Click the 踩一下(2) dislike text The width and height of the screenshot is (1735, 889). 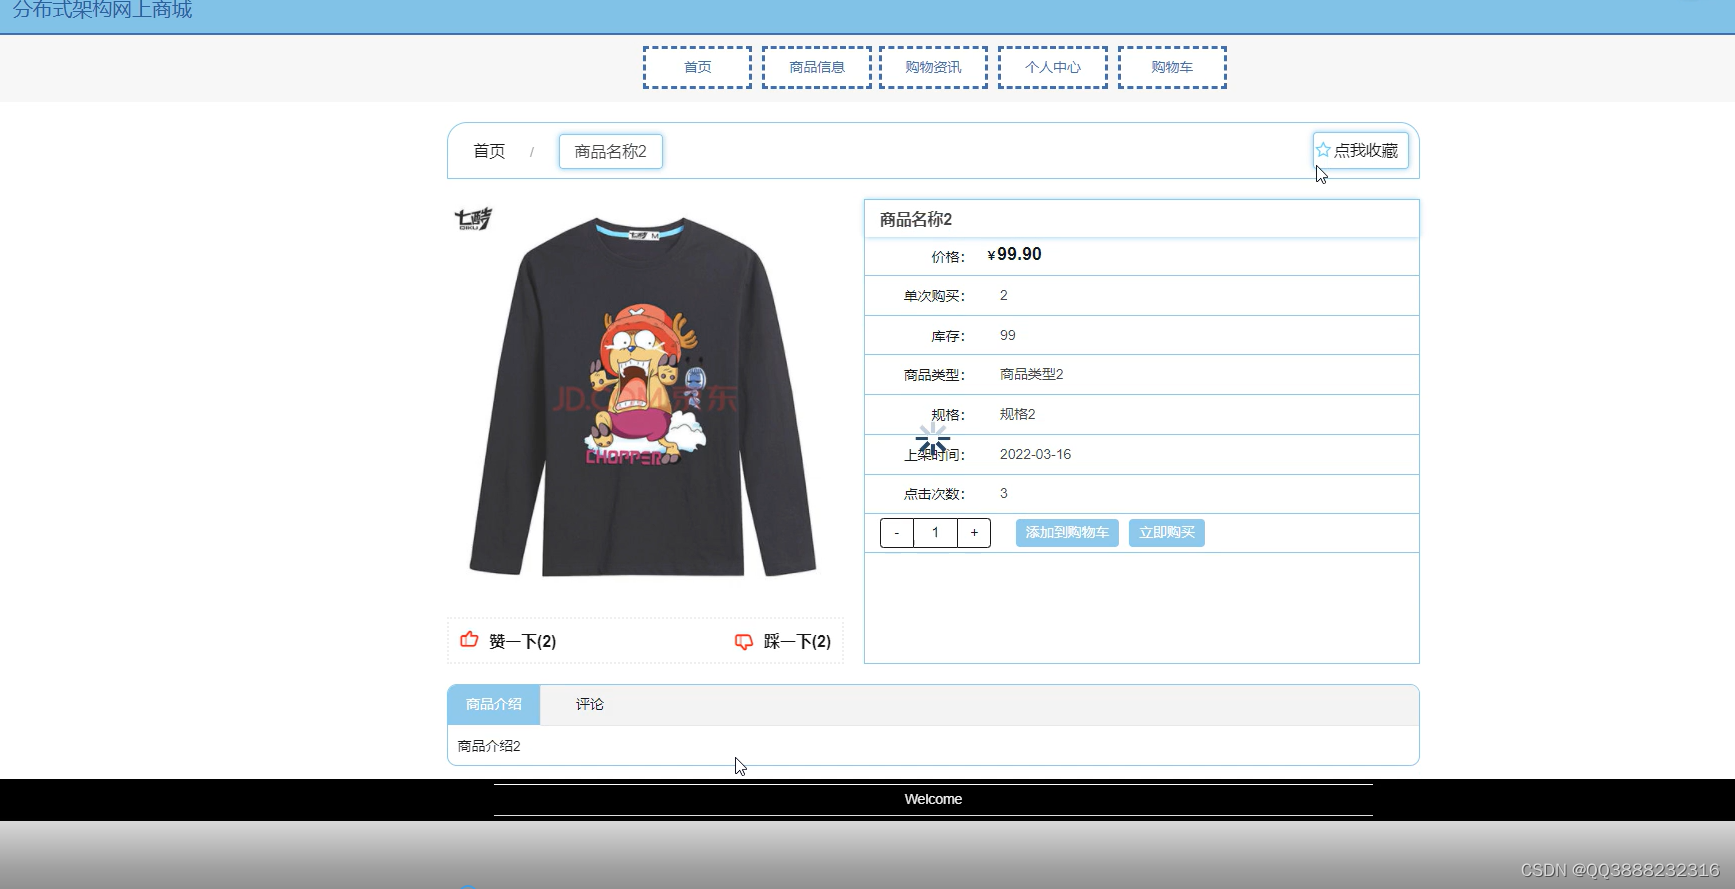point(797,642)
